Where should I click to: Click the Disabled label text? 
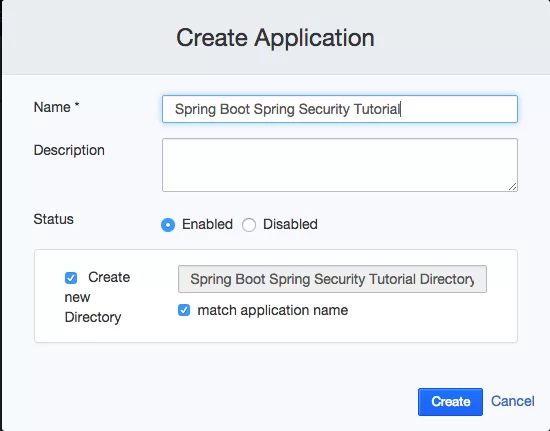pos(290,224)
